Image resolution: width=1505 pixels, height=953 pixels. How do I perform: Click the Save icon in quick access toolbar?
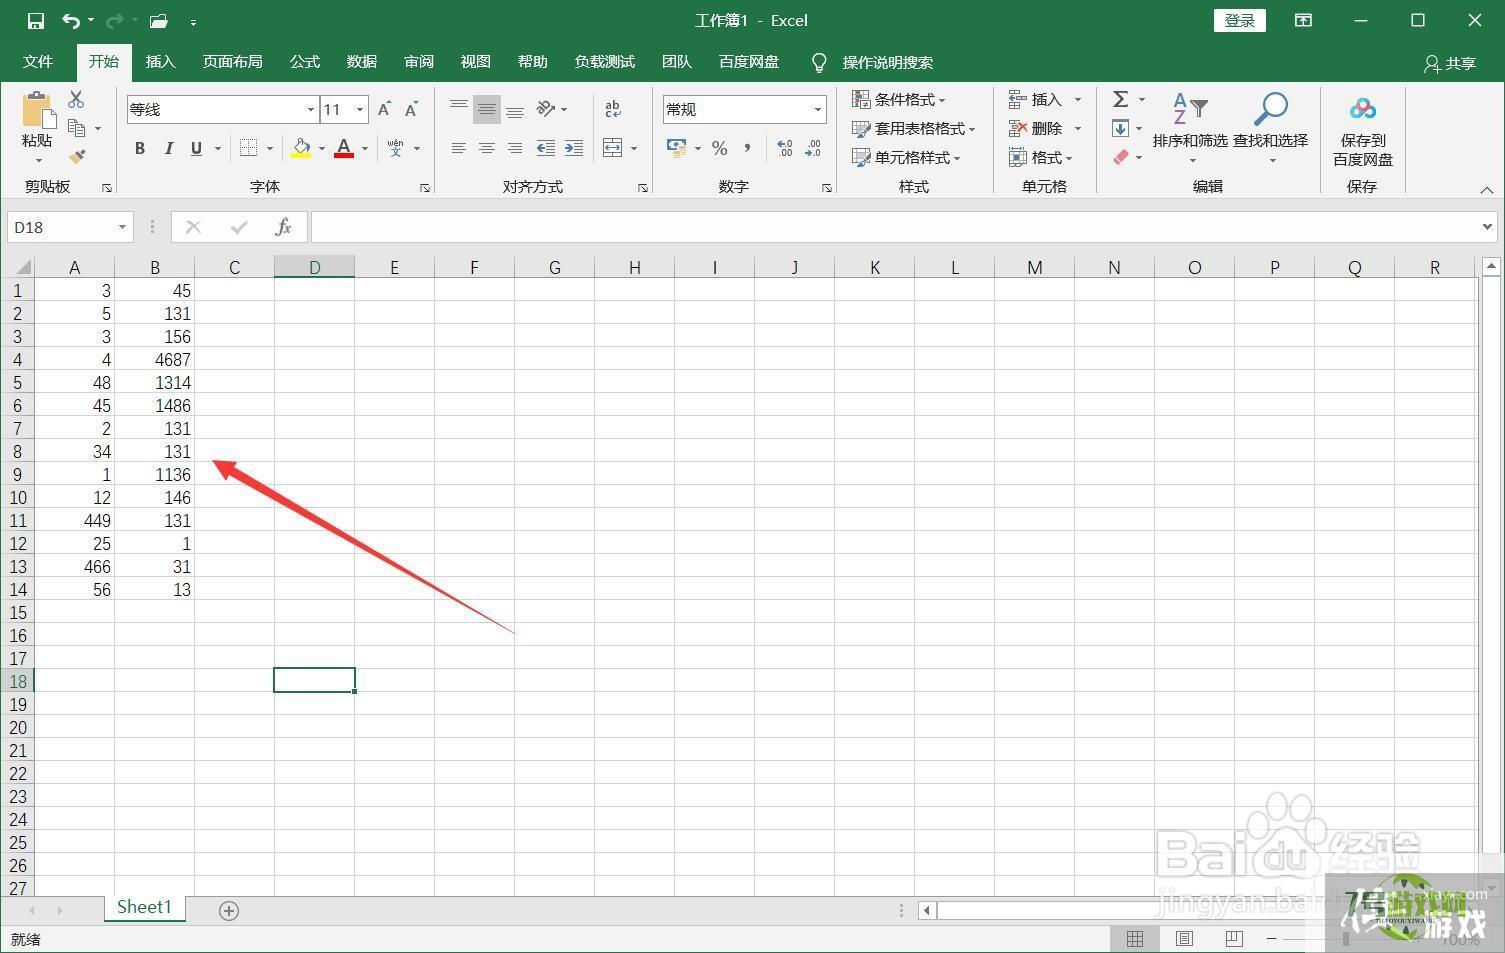point(35,20)
